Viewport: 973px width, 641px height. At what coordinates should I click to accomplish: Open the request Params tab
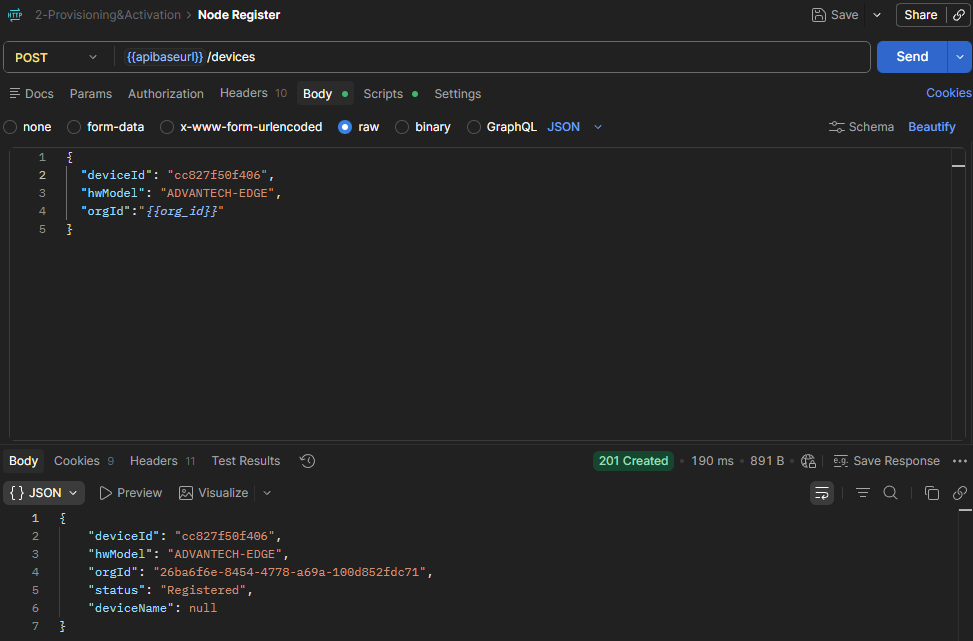91,94
